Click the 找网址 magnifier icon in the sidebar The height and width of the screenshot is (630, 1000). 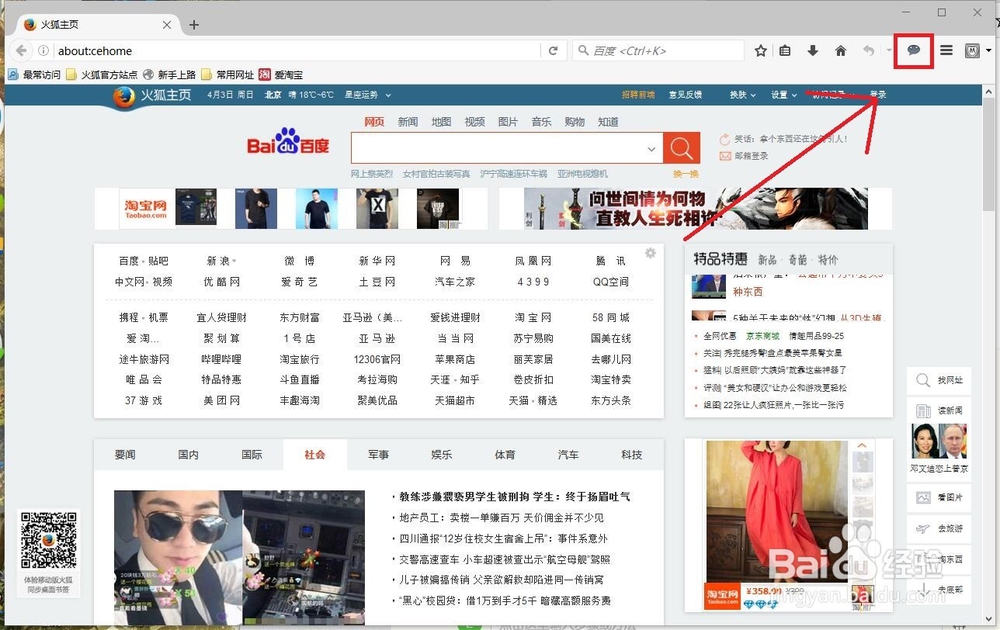pos(923,380)
